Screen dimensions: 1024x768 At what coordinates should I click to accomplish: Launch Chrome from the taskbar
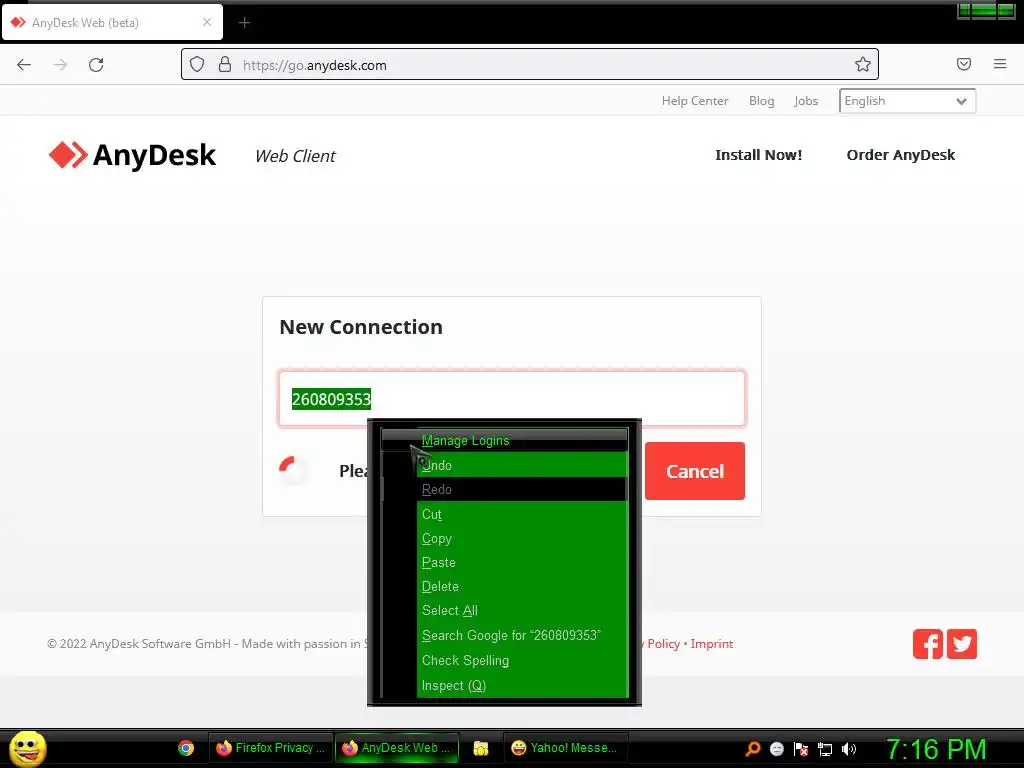186,748
